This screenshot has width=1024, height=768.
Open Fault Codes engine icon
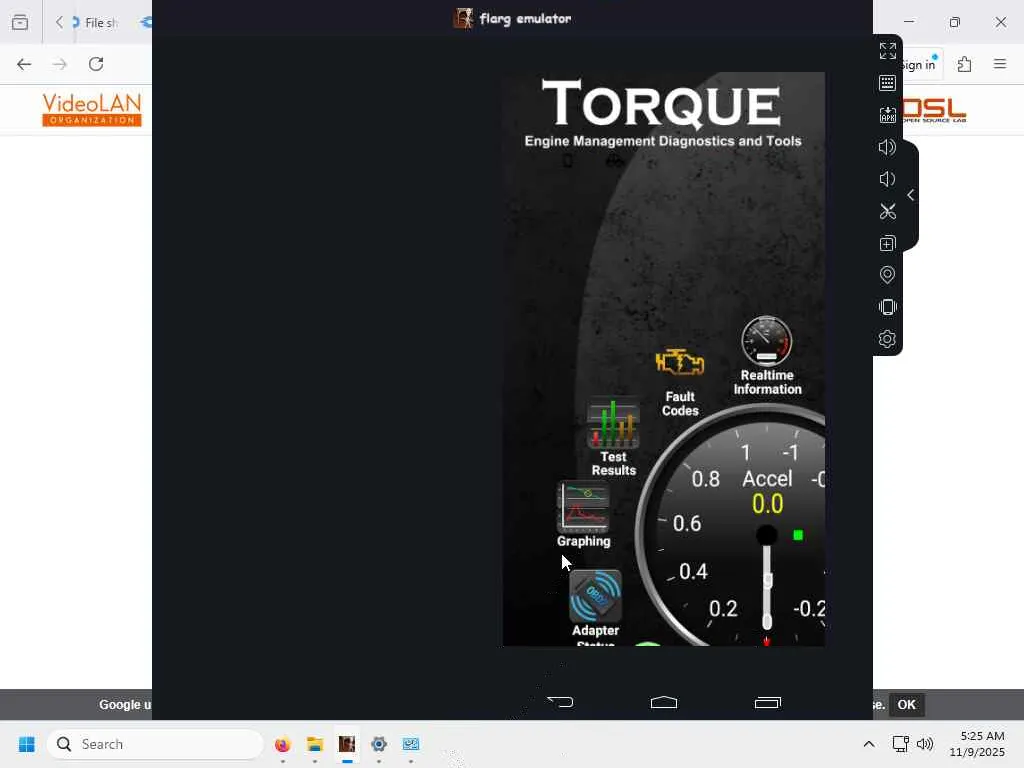tap(680, 362)
